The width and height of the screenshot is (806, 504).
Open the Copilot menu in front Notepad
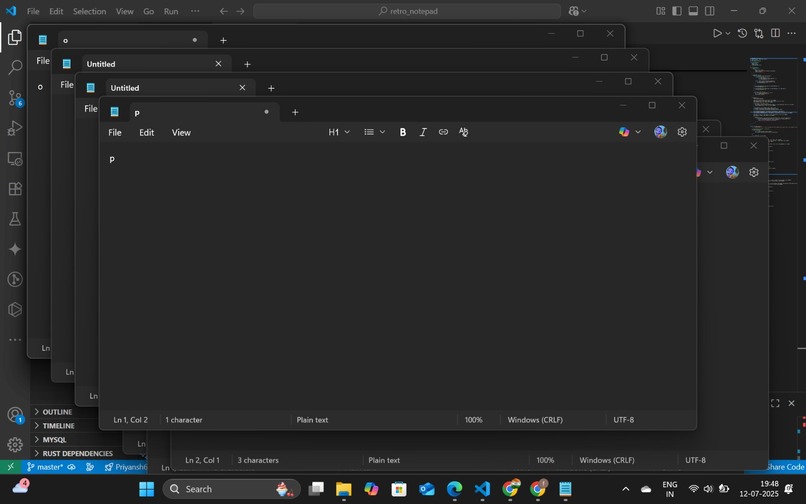coord(630,132)
